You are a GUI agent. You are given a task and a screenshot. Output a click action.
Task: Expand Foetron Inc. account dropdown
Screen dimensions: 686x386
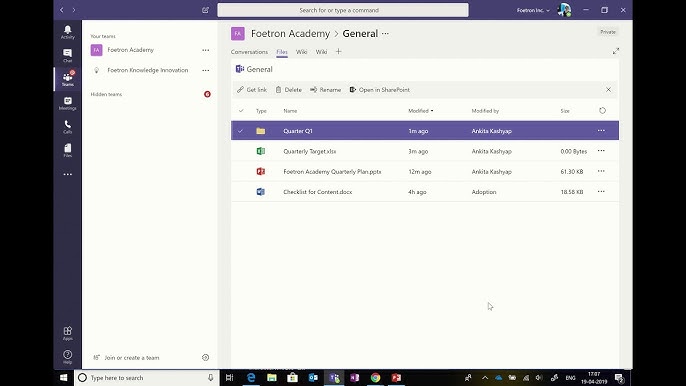coord(533,10)
